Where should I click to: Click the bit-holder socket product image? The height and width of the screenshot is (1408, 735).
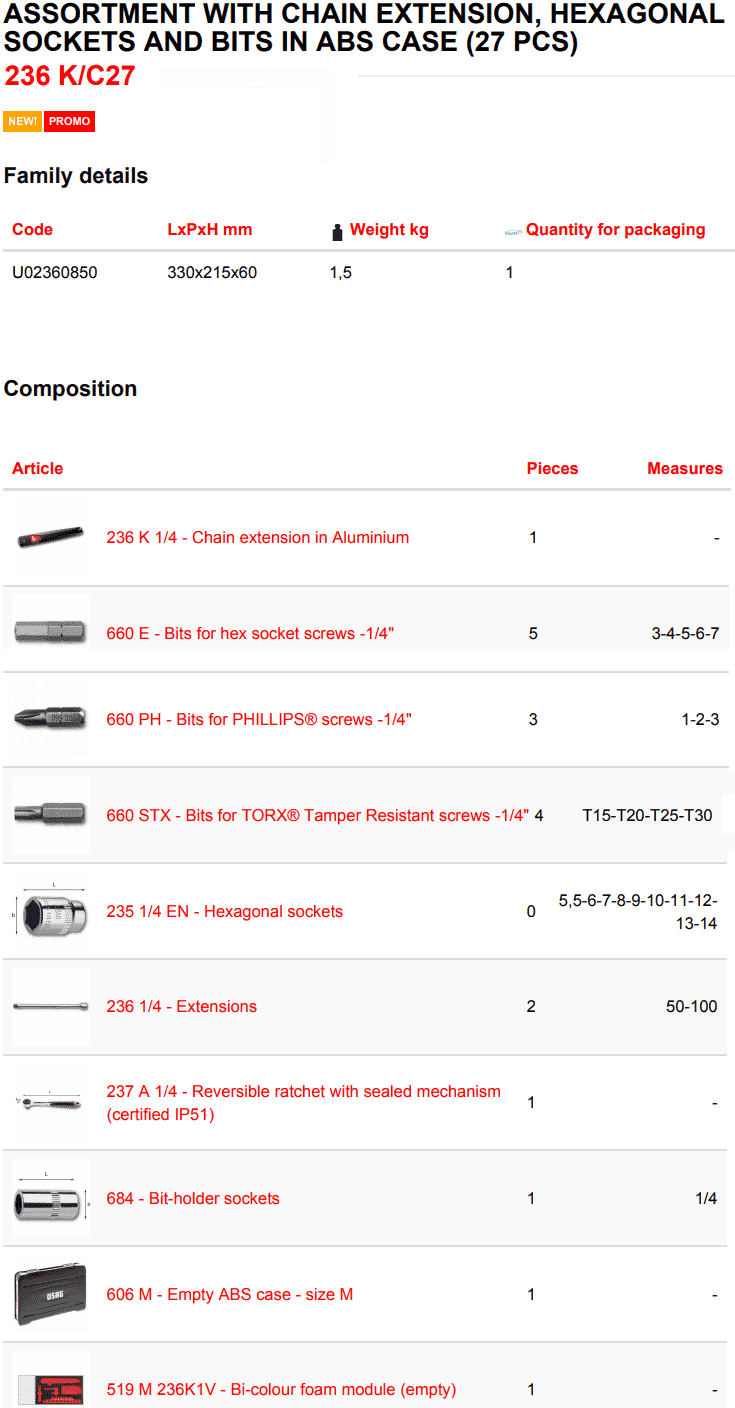click(50, 1198)
